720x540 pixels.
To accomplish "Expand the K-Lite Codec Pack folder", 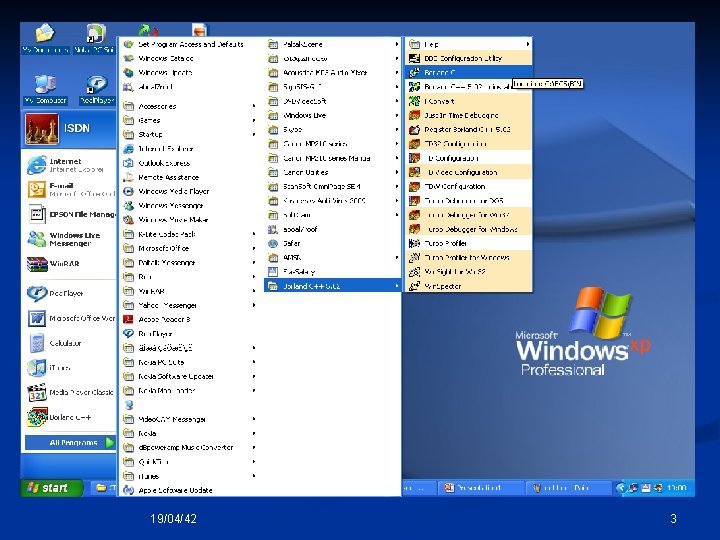I will pos(189,234).
